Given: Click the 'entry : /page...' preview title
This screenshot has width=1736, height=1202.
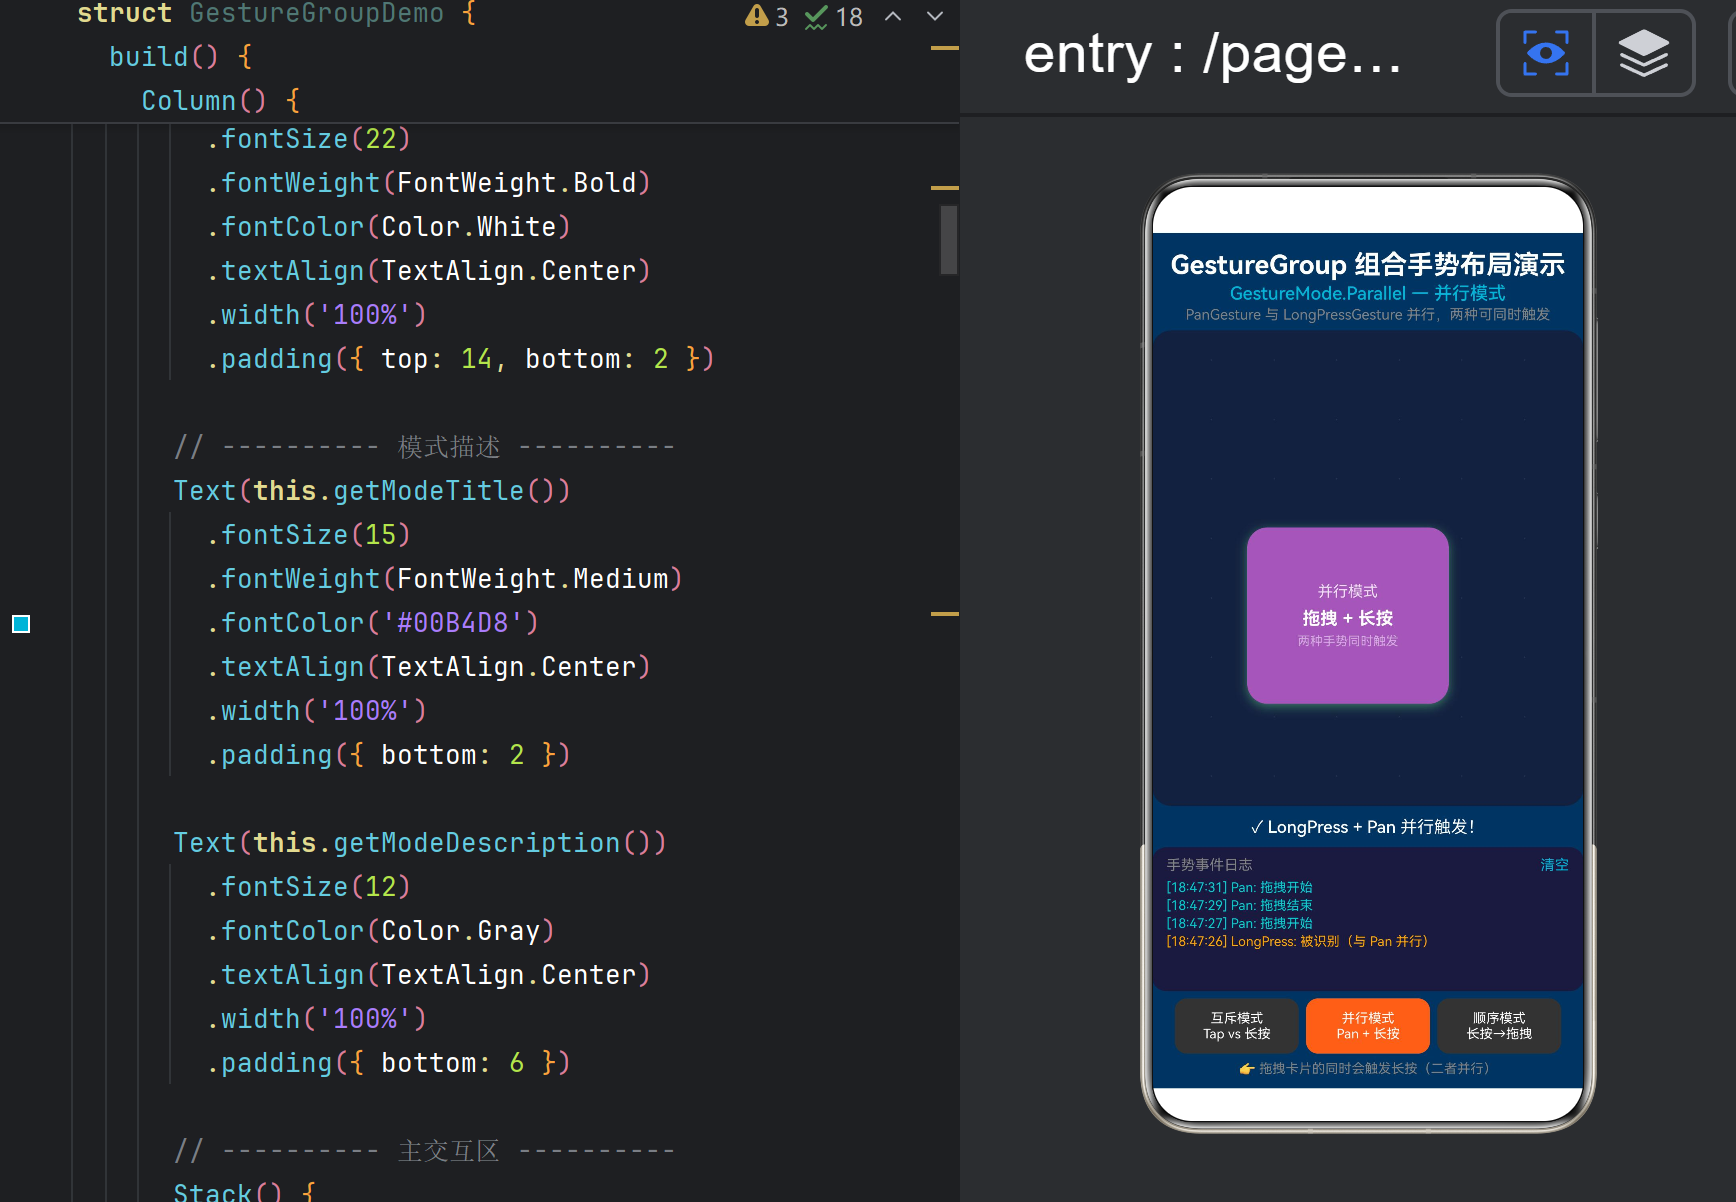Looking at the screenshot, I should [1212, 55].
